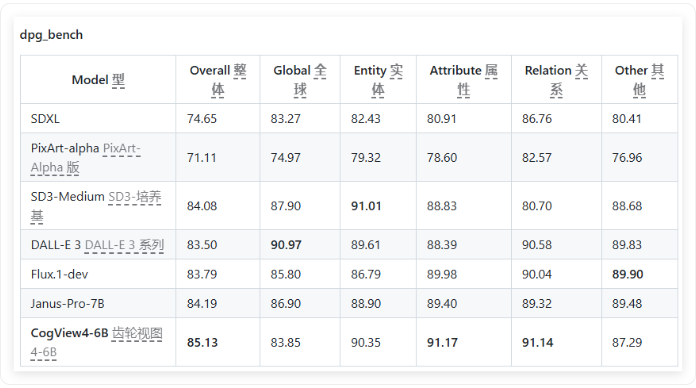This screenshot has height=388, width=696.
Task: Click SD3-Medium overall score 84.08
Action: 202,206
